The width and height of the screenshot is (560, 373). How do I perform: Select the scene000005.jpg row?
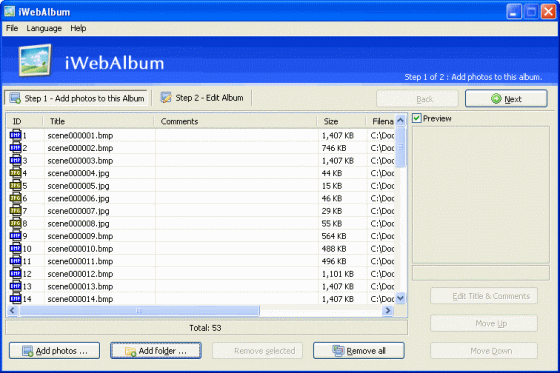tap(201, 185)
